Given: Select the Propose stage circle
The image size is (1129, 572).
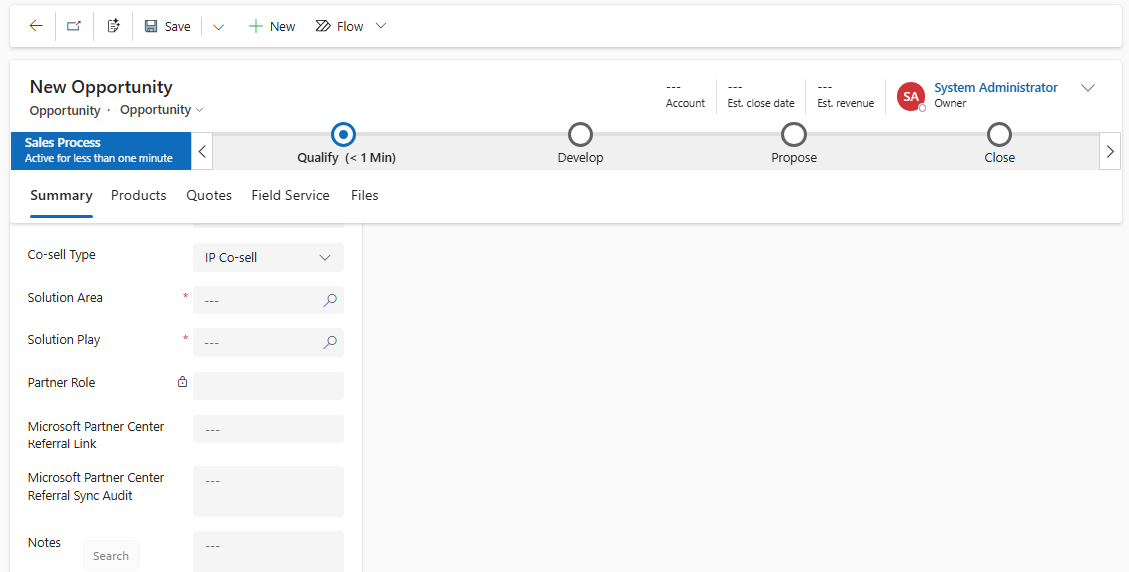Looking at the screenshot, I should pyautogui.click(x=794, y=134).
